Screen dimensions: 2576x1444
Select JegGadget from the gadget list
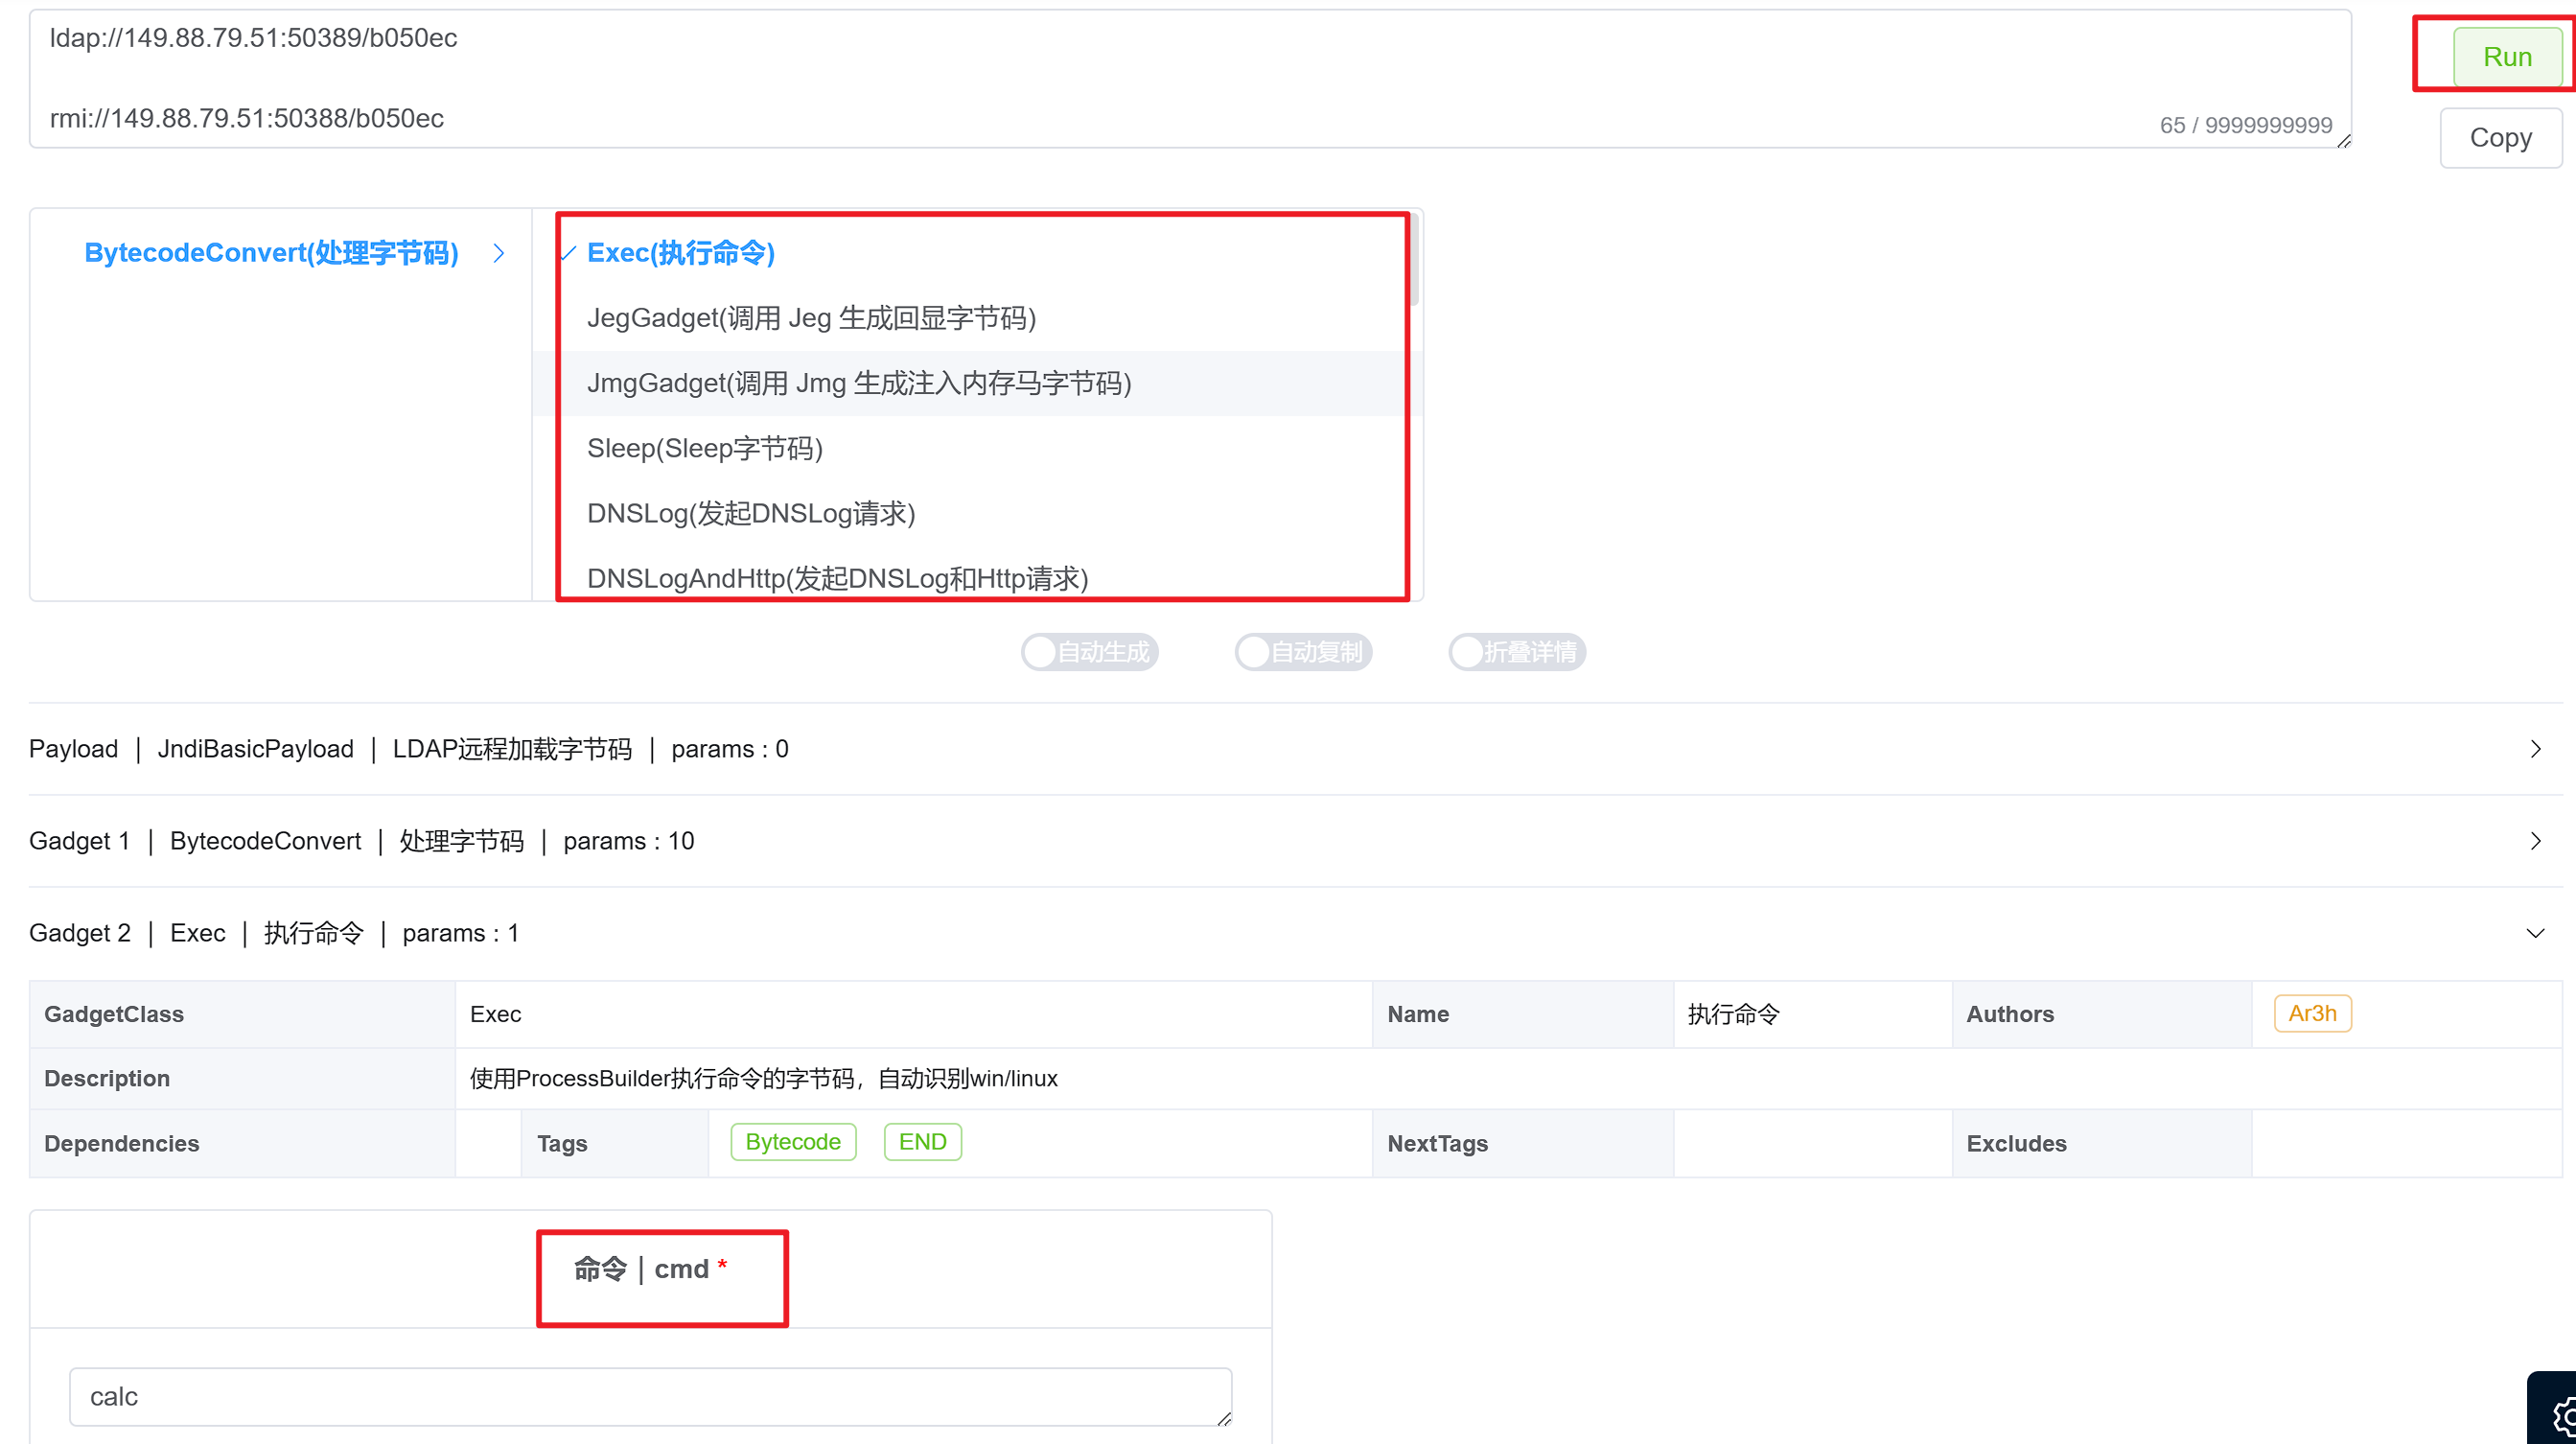[x=811, y=318]
